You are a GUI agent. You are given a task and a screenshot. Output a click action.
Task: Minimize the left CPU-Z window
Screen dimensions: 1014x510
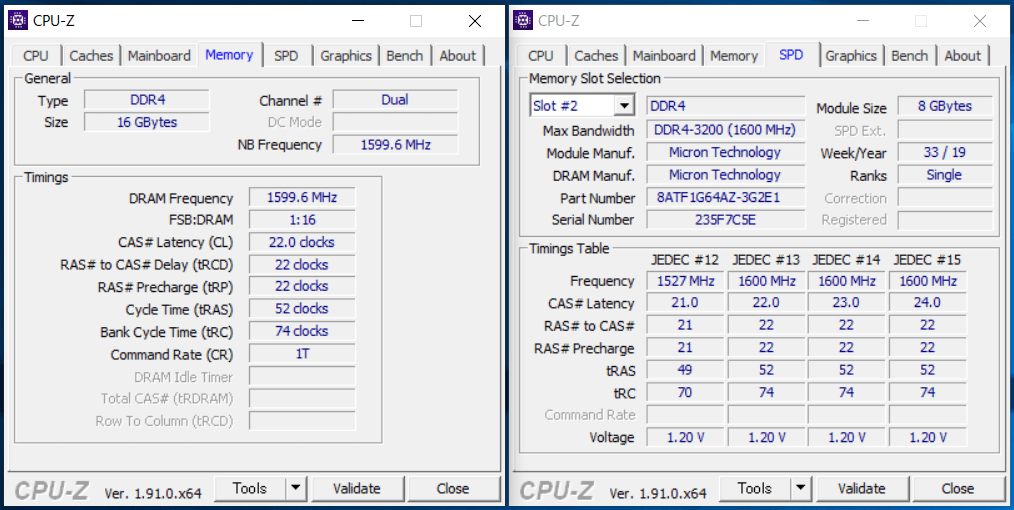tap(358, 21)
